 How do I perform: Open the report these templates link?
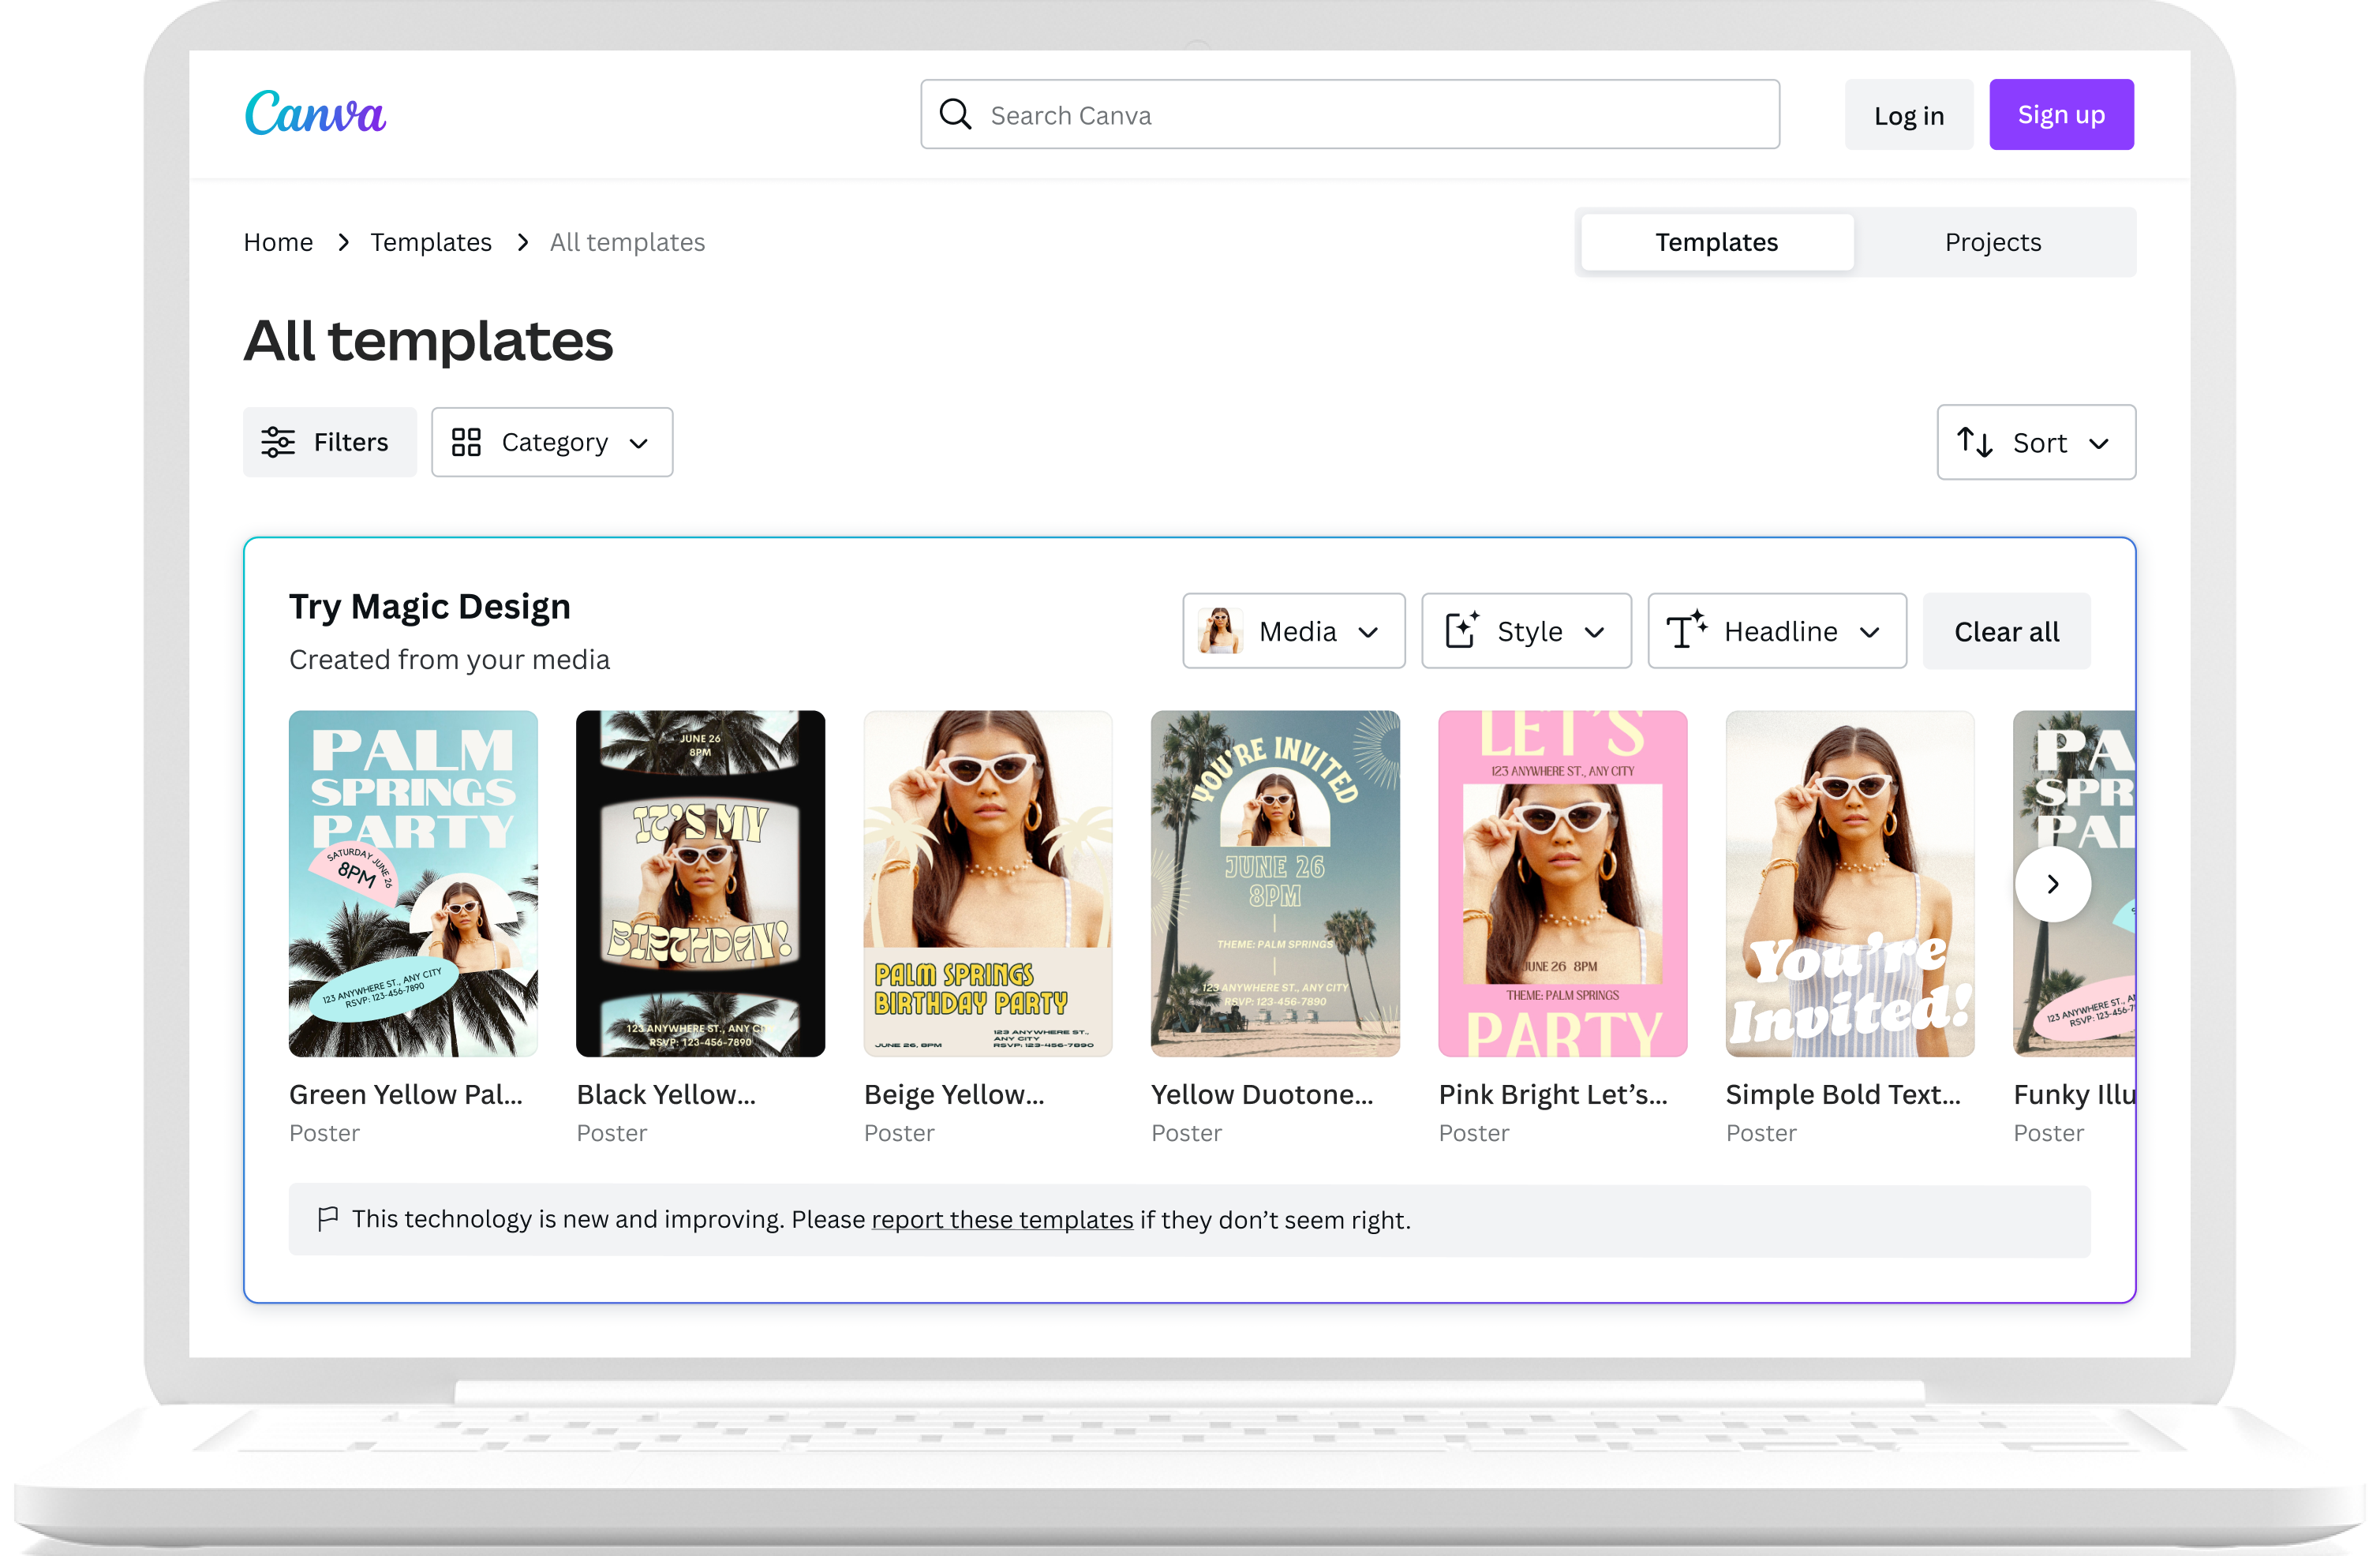(x=1002, y=1220)
